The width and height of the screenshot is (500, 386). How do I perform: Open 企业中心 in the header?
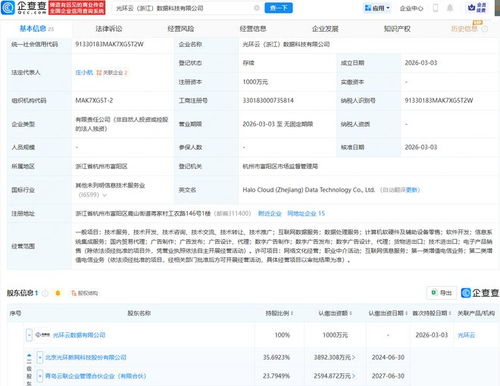tap(411, 8)
